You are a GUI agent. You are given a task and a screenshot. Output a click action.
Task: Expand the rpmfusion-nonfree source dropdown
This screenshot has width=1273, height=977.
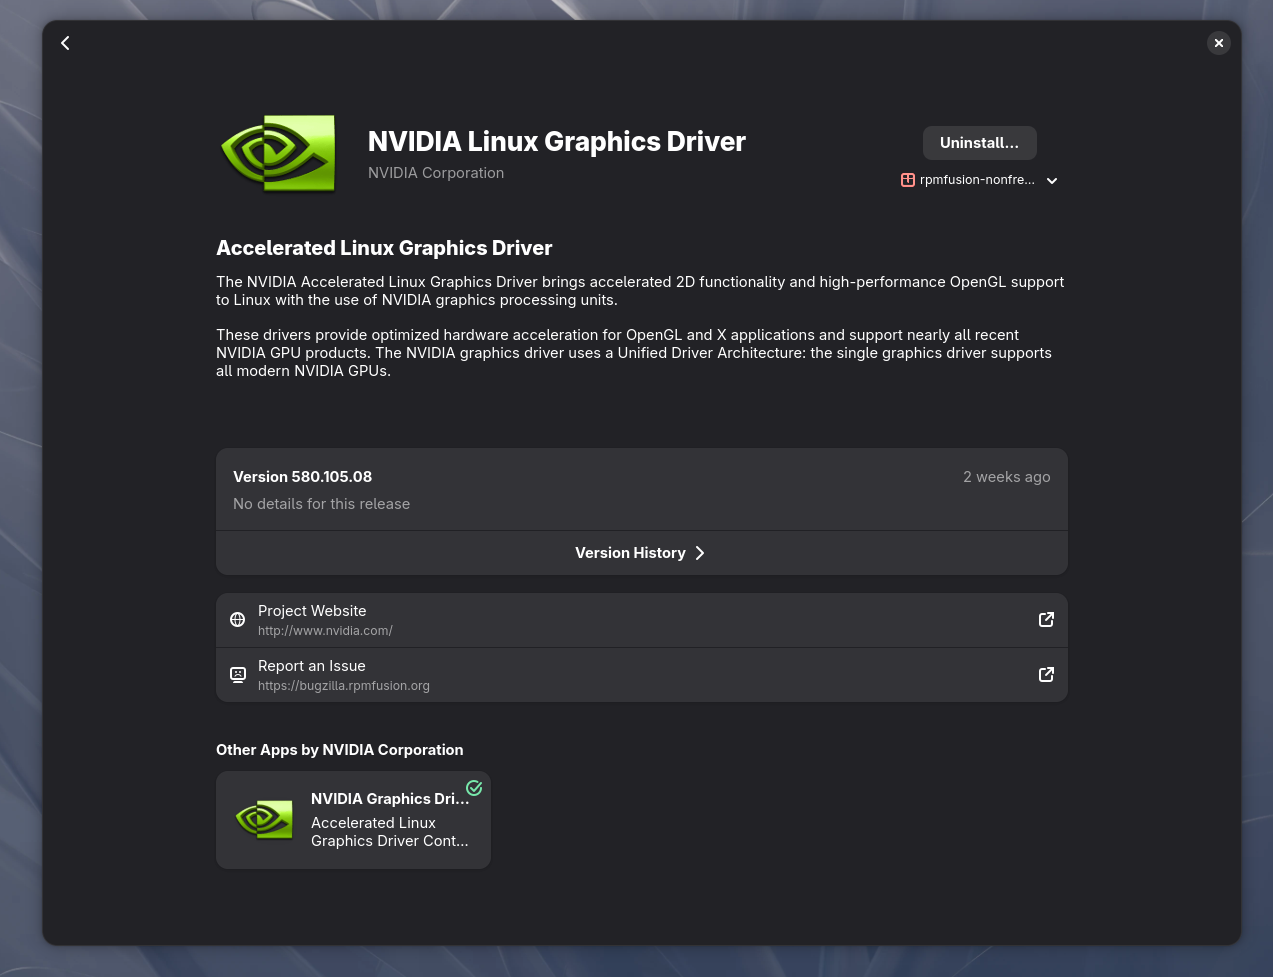(979, 180)
